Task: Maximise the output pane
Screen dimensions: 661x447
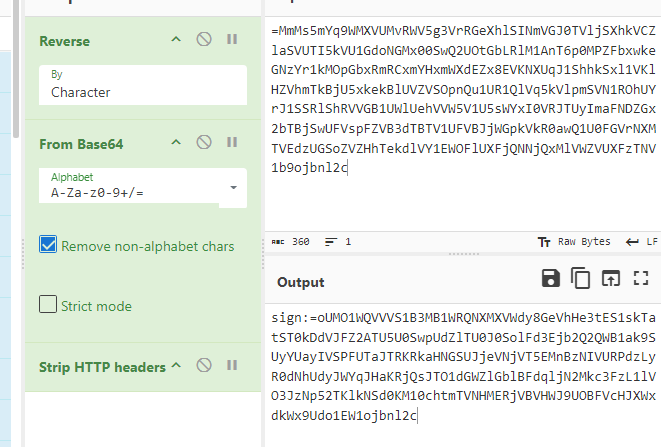Action: click(641, 279)
